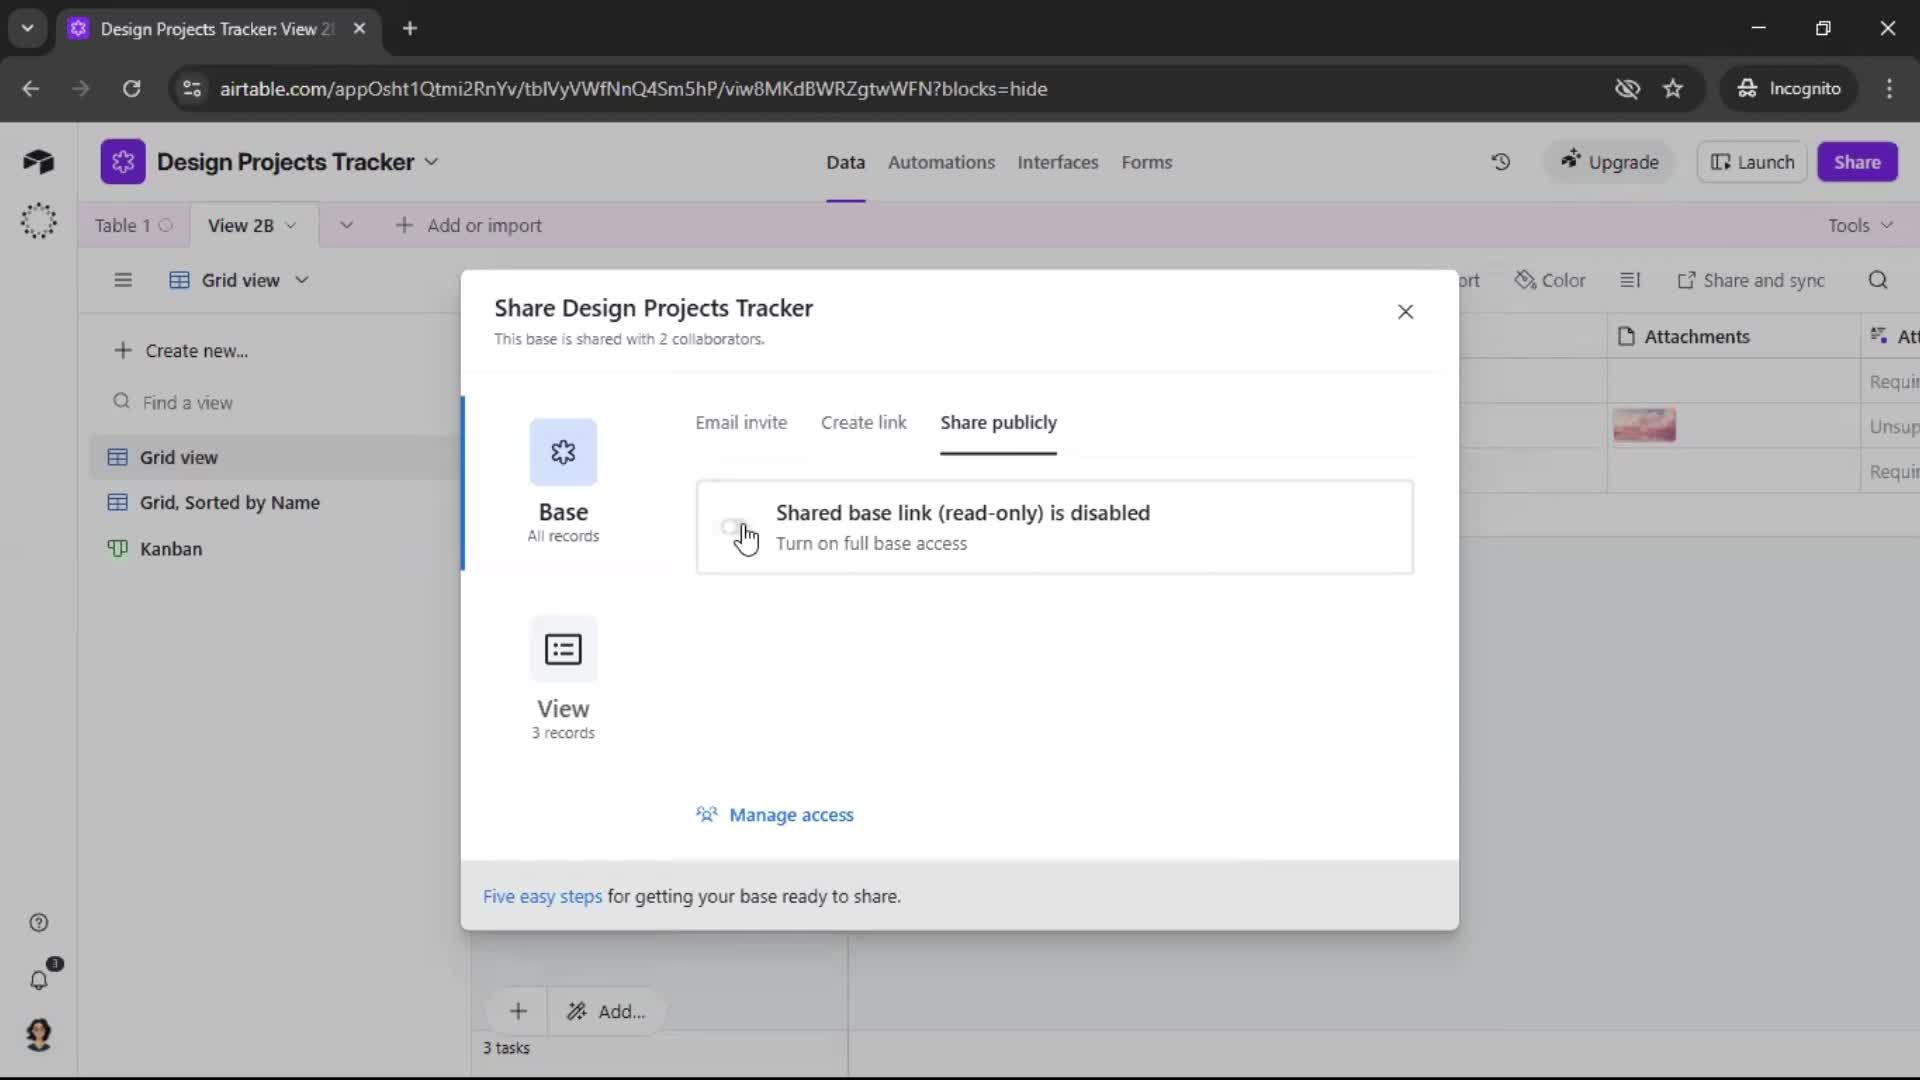
Task: Click the purple base icon
Action: point(122,162)
